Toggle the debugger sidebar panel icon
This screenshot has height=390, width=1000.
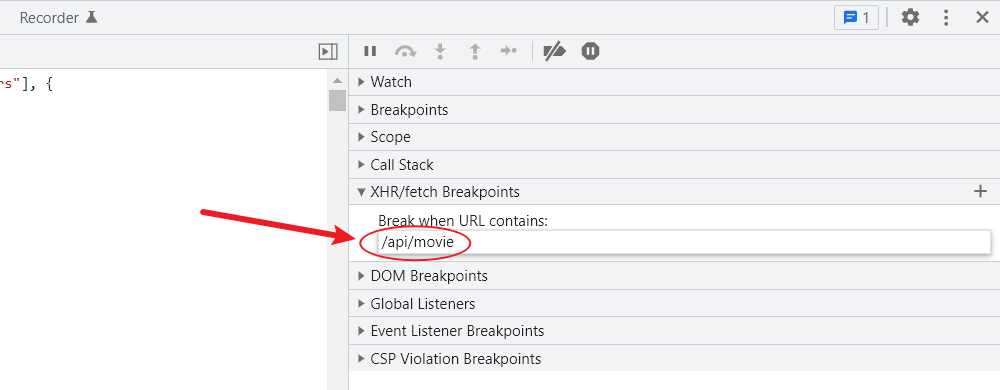click(328, 52)
